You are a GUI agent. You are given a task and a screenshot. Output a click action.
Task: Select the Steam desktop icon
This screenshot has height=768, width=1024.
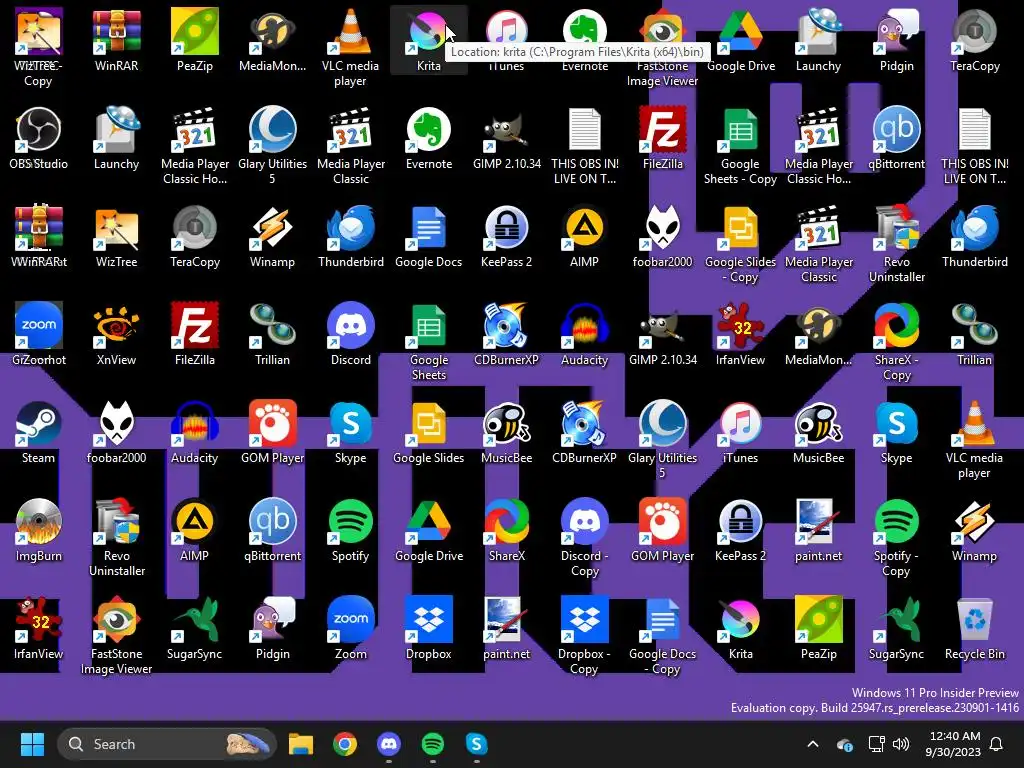click(39, 432)
